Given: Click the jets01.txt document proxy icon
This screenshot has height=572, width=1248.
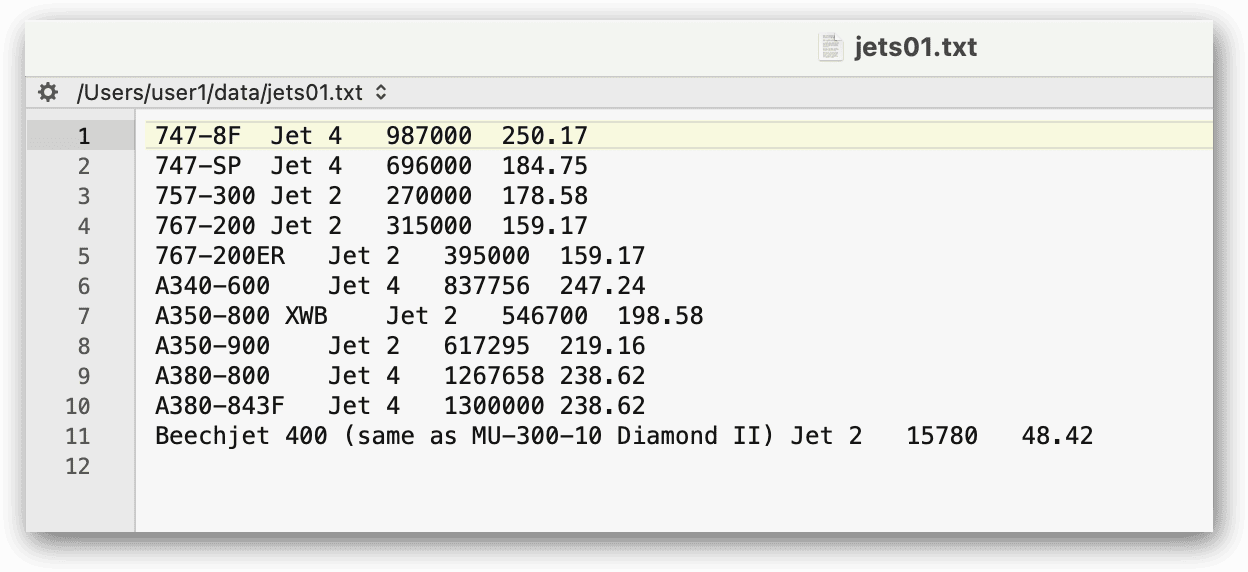Looking at the screenshot, I should pos(830,47).
